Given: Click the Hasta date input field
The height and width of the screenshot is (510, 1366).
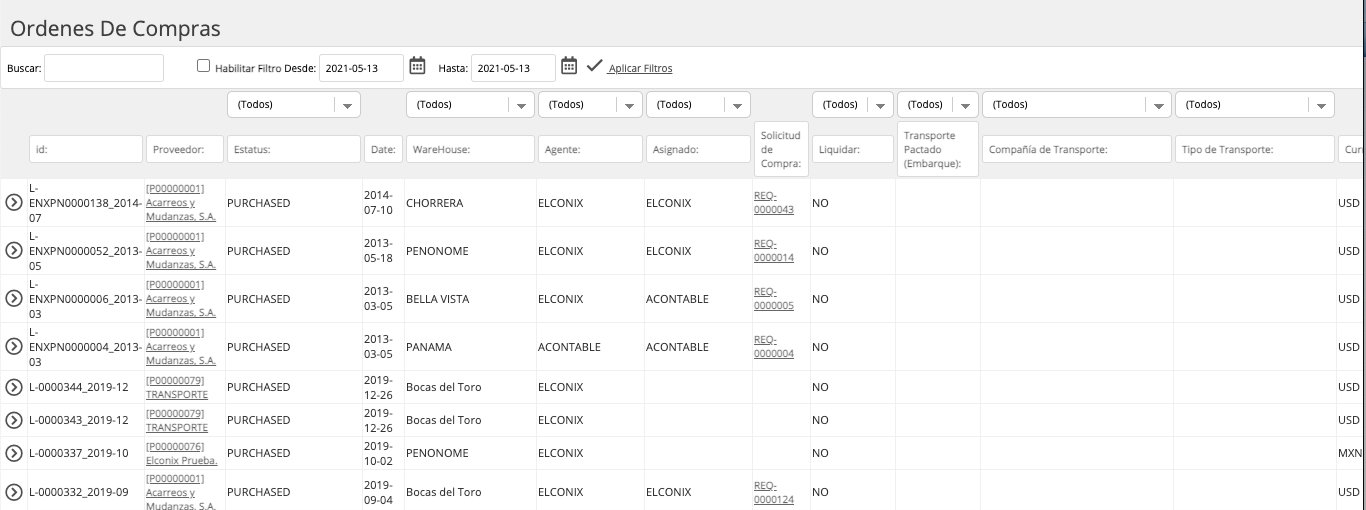Looking at the screenshot, I should [x=513, y=68].
